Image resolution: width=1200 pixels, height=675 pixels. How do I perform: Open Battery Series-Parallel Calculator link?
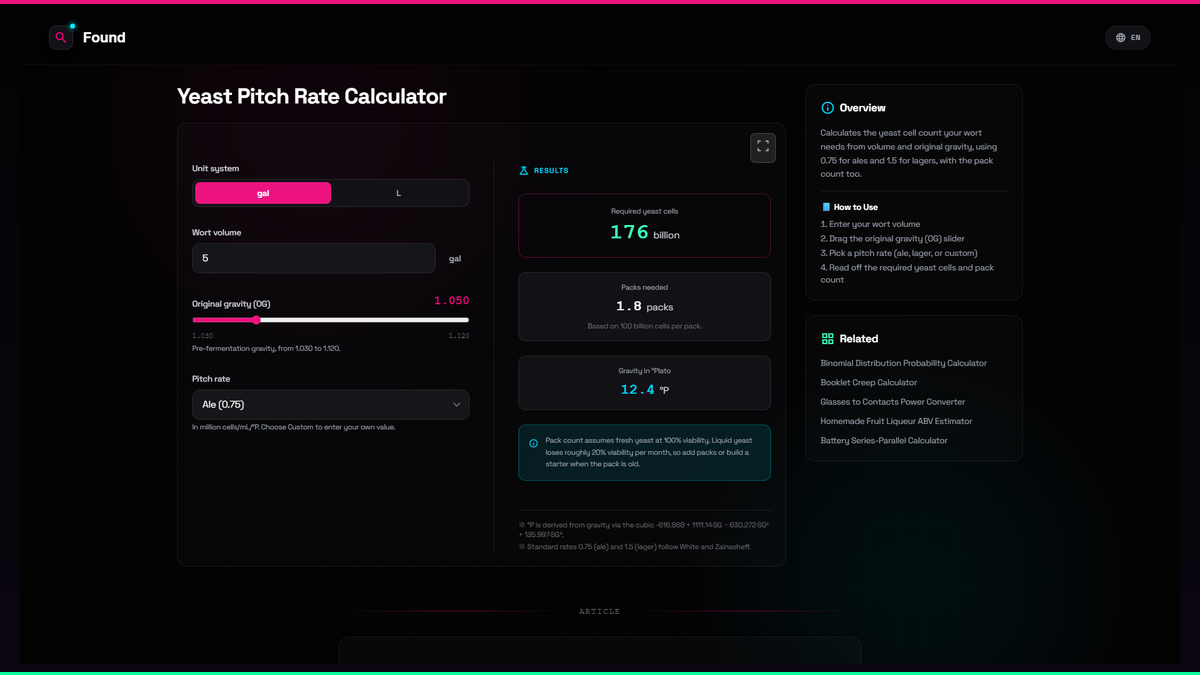coord(884,440)
